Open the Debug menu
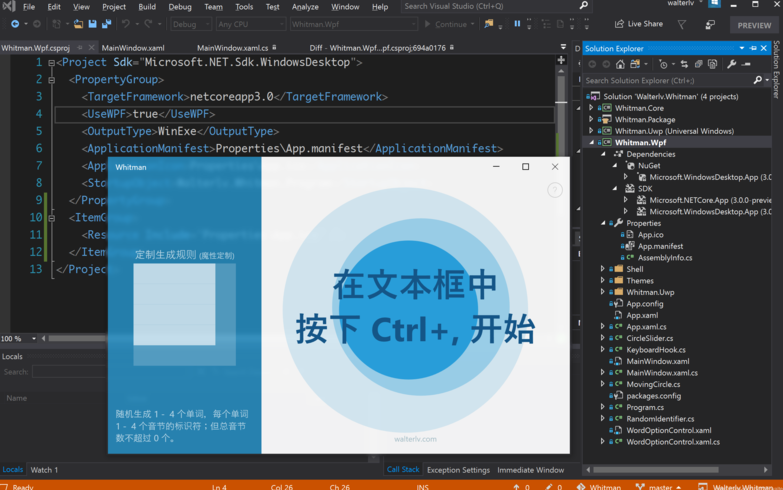The image size is (783, 490). pos(180,6)
